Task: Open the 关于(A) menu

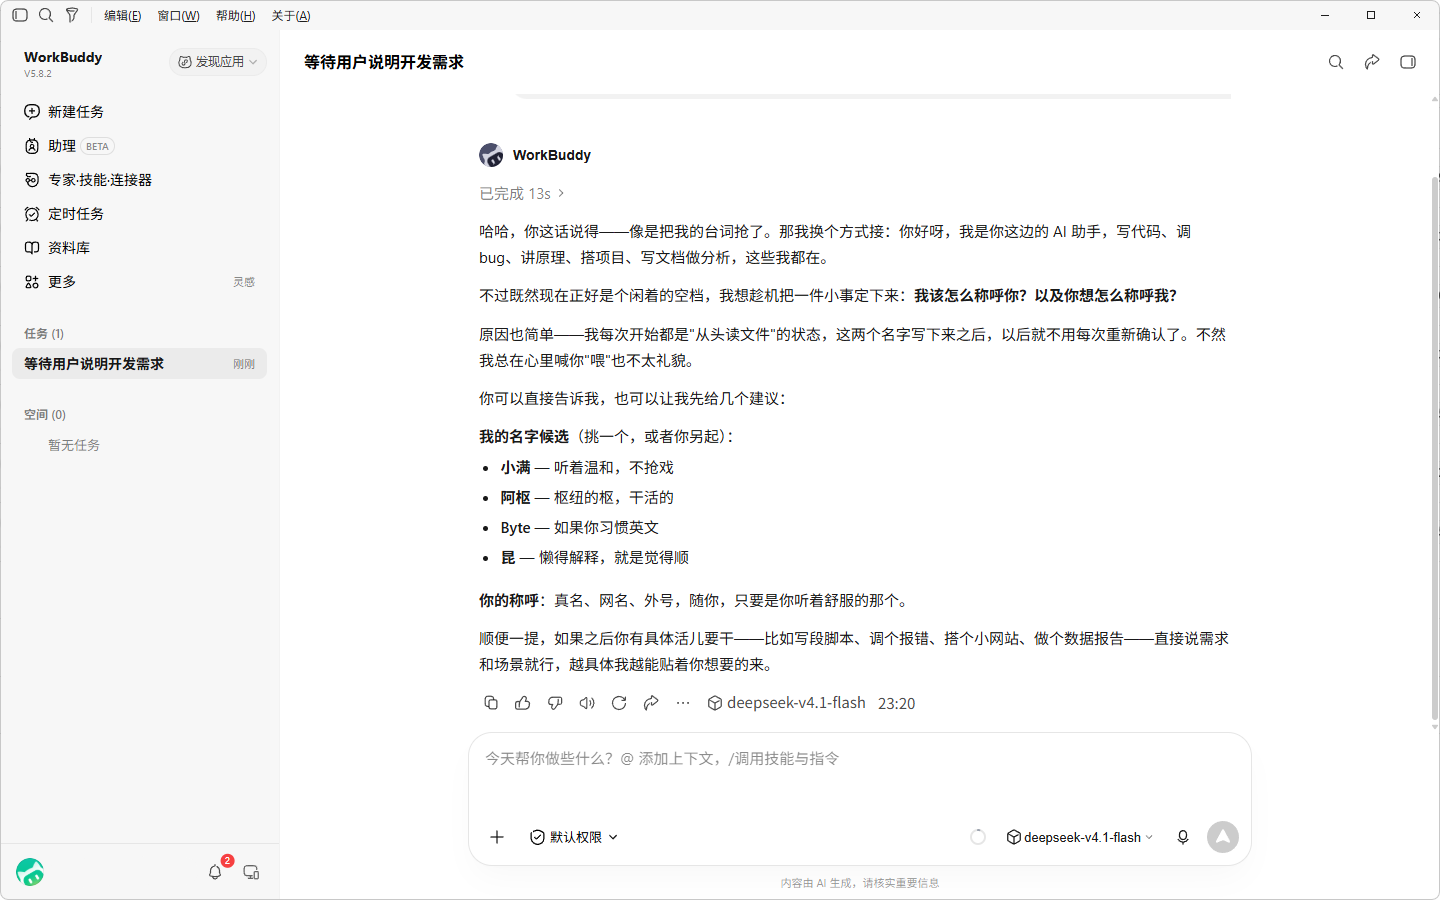Action: tap(291, 16)
